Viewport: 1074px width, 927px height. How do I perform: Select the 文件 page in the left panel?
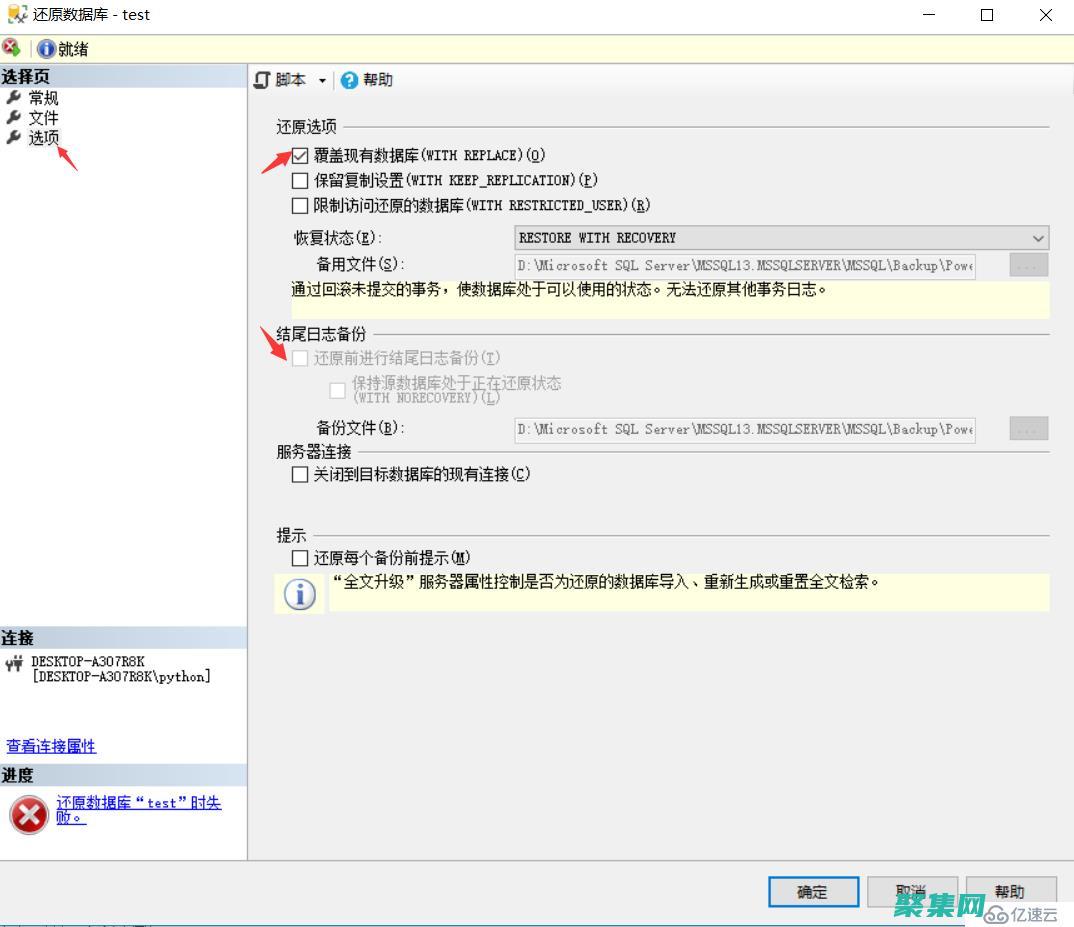[x=43, y=116]
